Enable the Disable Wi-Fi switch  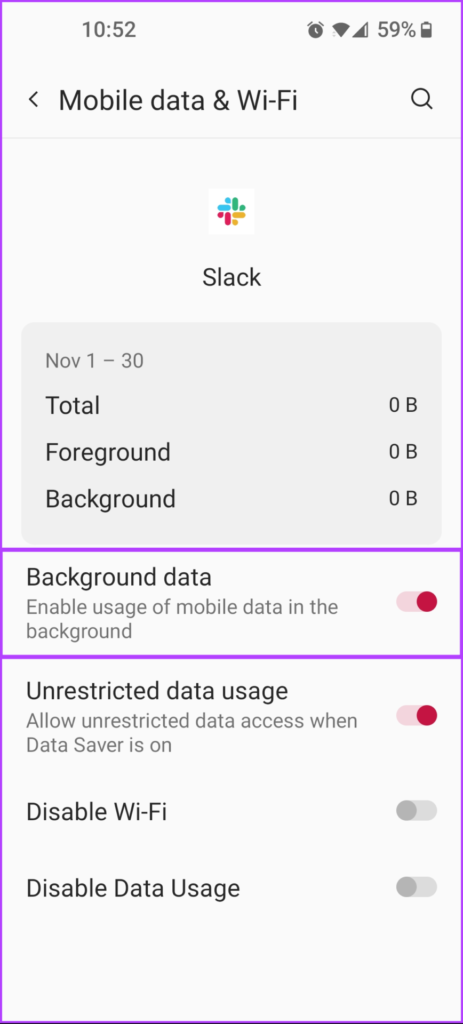[x=416, y=811]
